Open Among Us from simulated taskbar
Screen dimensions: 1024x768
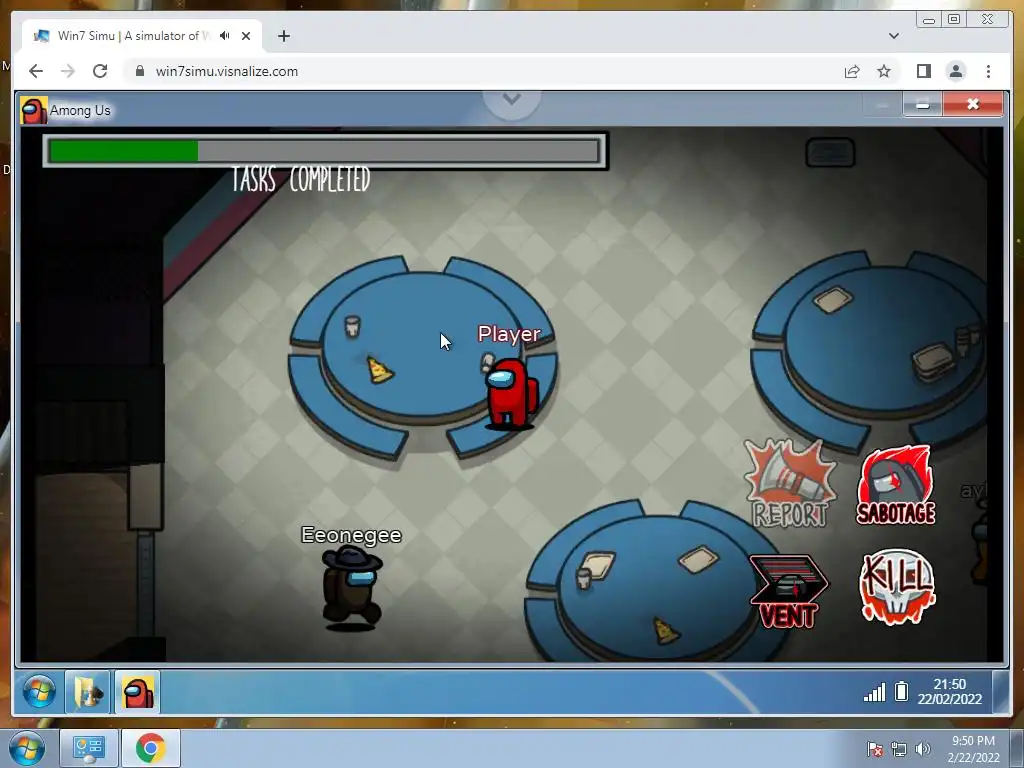tap(138, 692)
